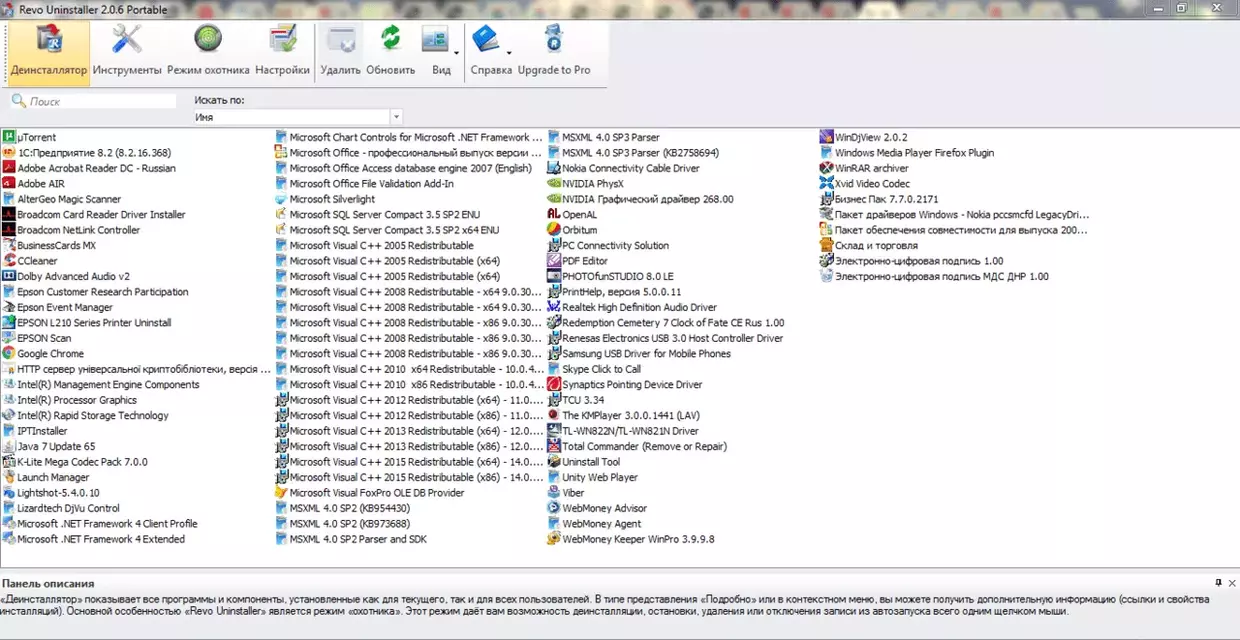Select the Adobe AIR icon
This screenshot has width=1240, height=640.
click(8, 184)
